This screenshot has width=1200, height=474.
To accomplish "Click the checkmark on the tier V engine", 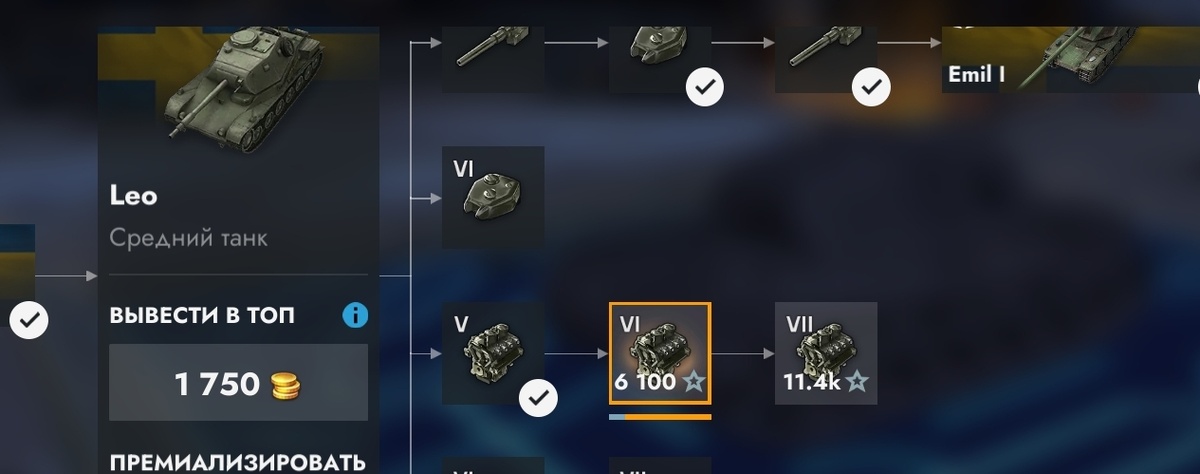I will pos(539,398).
